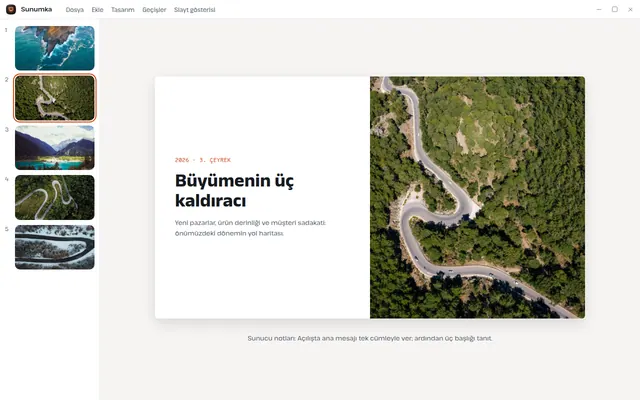Select slide 5 snowy road thumbnail

[55, 247]
